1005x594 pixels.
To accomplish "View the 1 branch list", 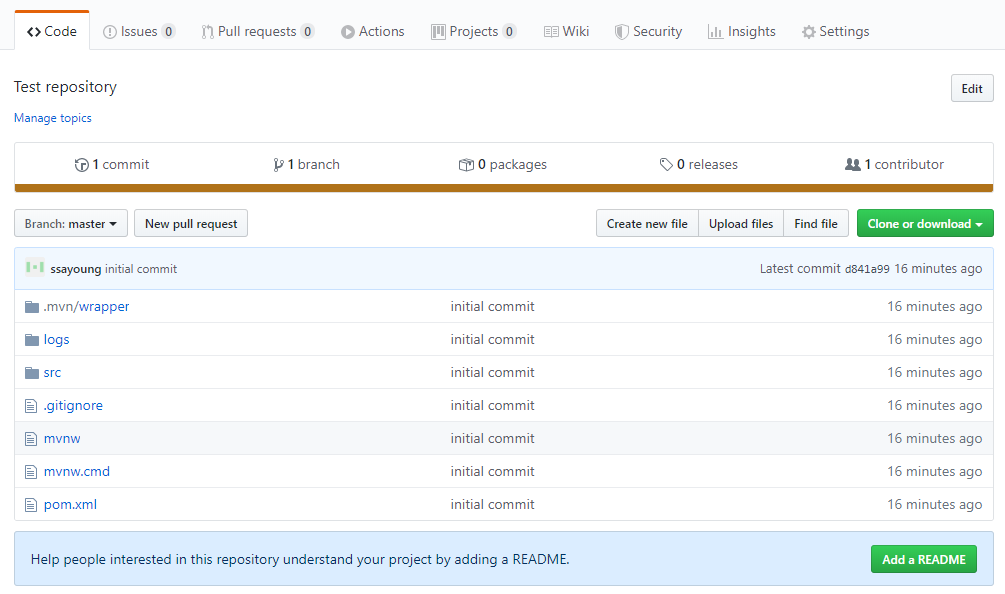I will 306,165.
